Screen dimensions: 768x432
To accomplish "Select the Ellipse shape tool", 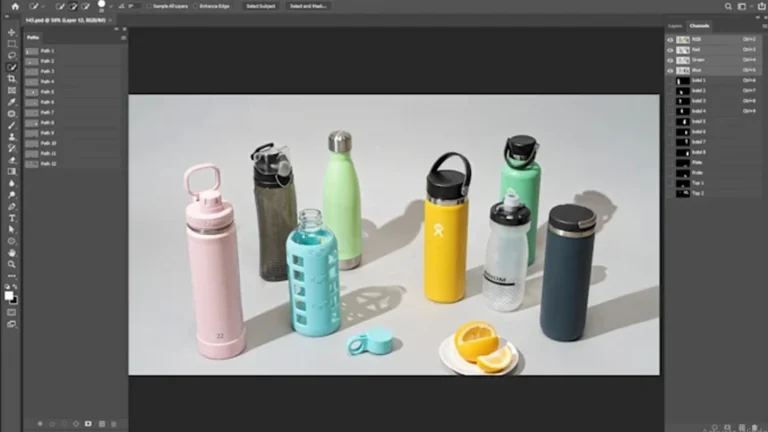I will [12, 241].
